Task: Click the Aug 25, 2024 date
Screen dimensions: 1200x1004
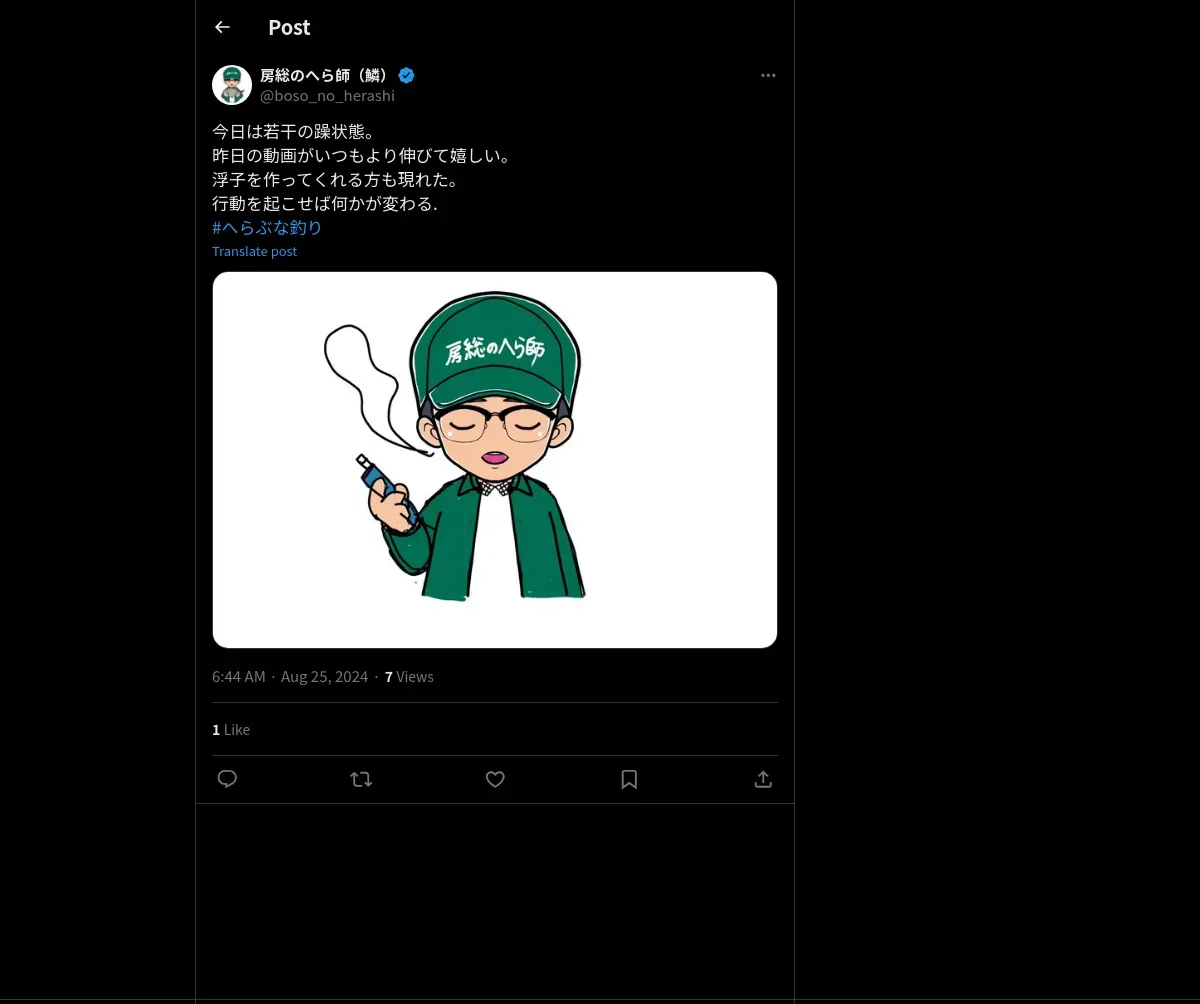Action: [324, 677]
